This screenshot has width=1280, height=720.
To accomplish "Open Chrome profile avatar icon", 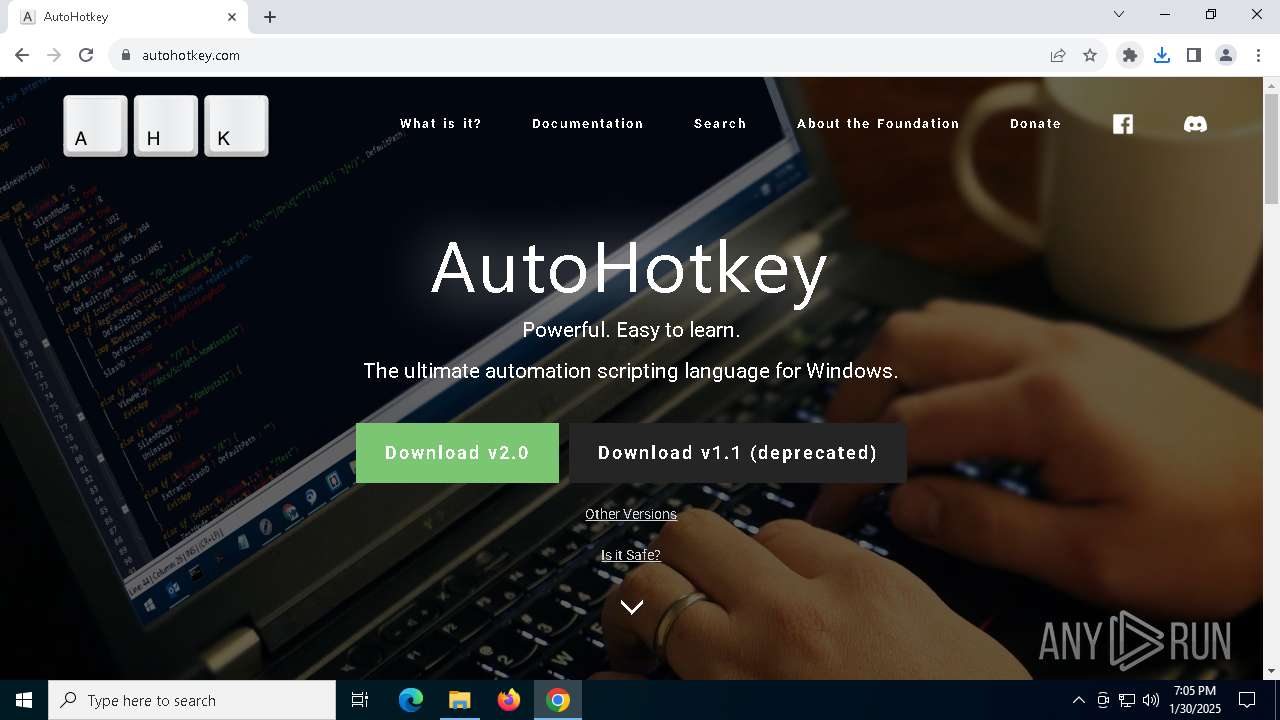I will (1226, 55).
